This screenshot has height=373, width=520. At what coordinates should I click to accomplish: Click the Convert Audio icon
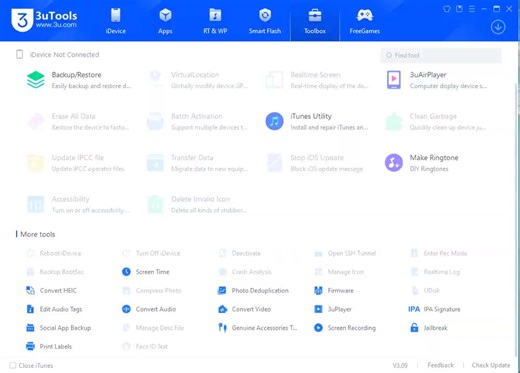[x=126, y=309]
